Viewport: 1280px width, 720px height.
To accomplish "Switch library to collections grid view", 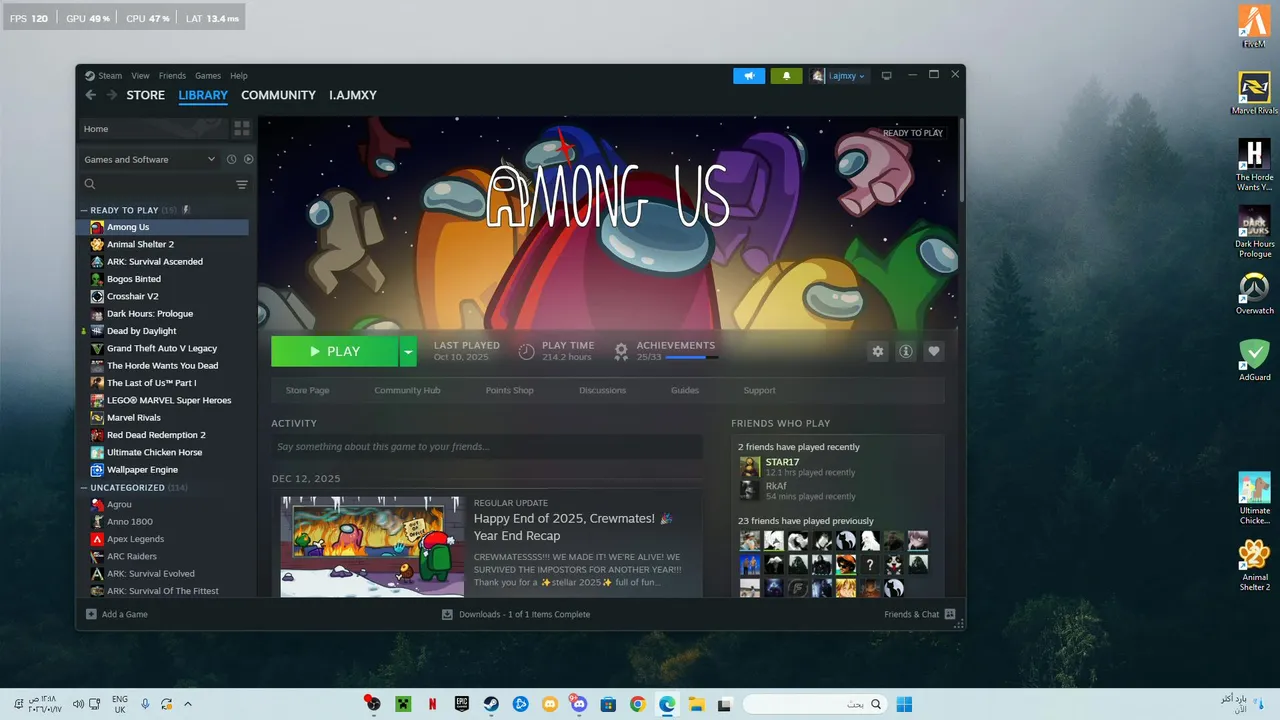I will (x=241, y=129).
